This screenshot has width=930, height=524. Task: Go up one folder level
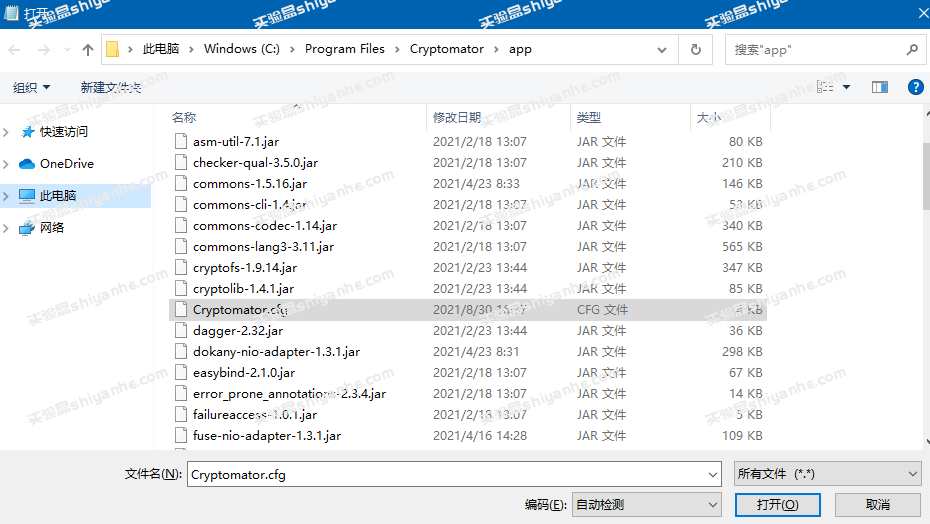coord(88,50)
